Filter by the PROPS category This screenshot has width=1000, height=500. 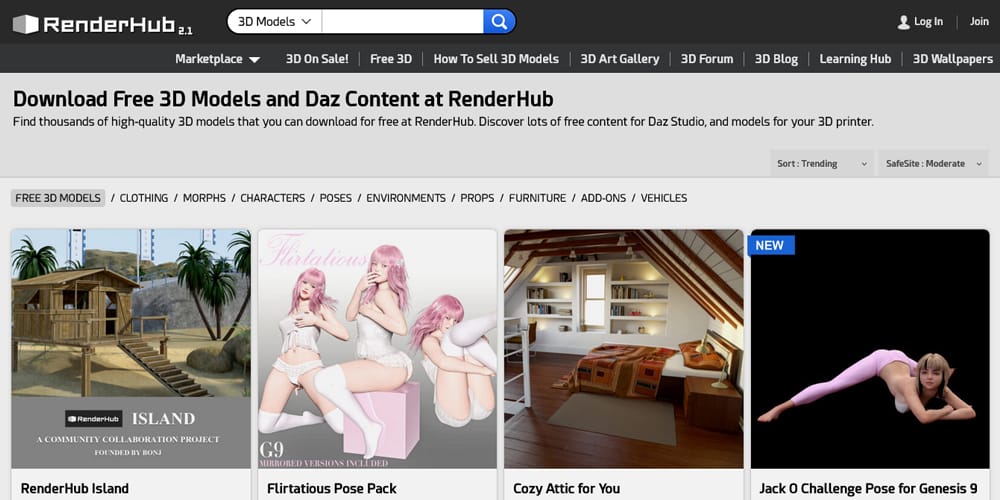tap(477, 198)
